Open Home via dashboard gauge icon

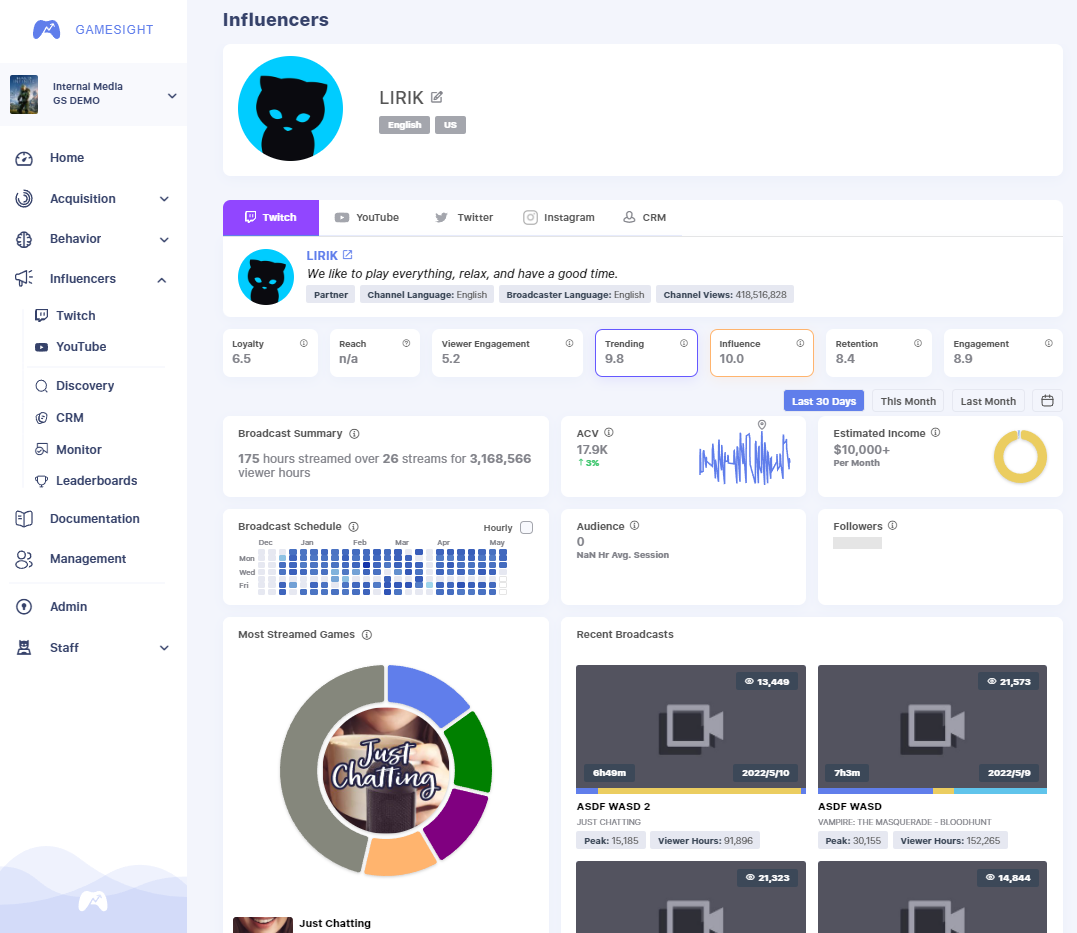pos(24,159)
